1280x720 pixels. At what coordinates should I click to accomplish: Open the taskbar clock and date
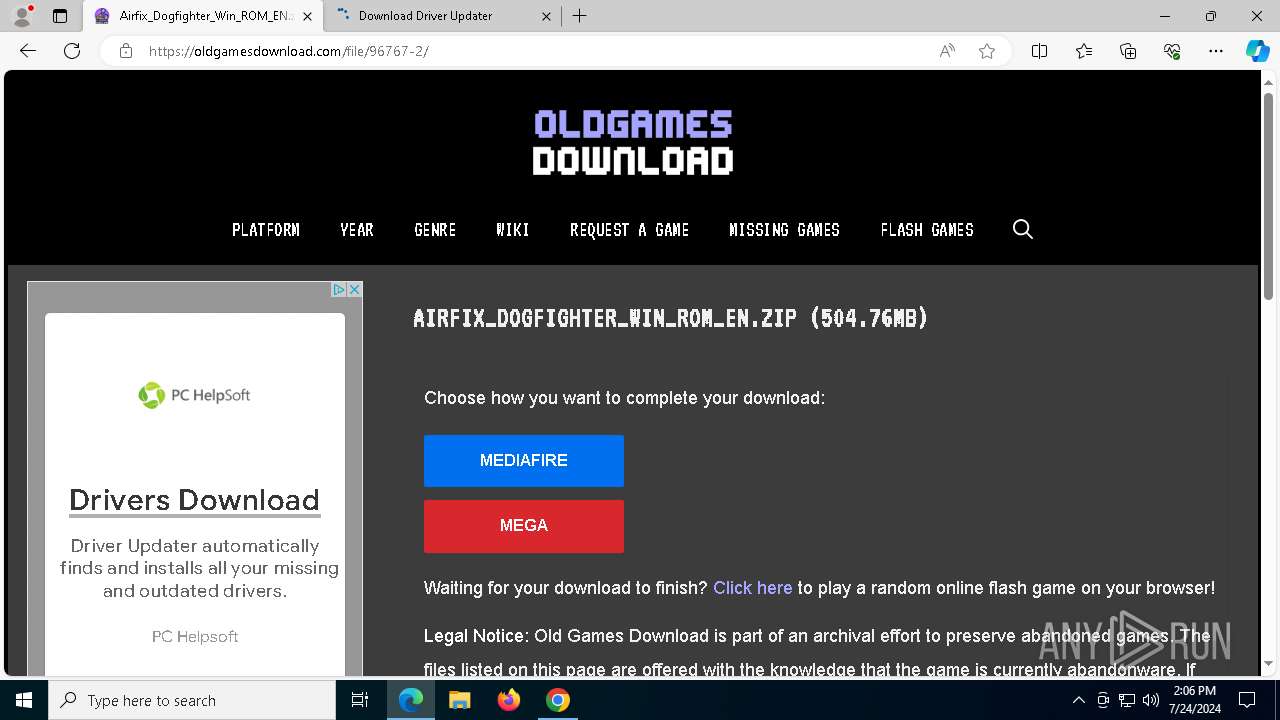point(1195,700)
